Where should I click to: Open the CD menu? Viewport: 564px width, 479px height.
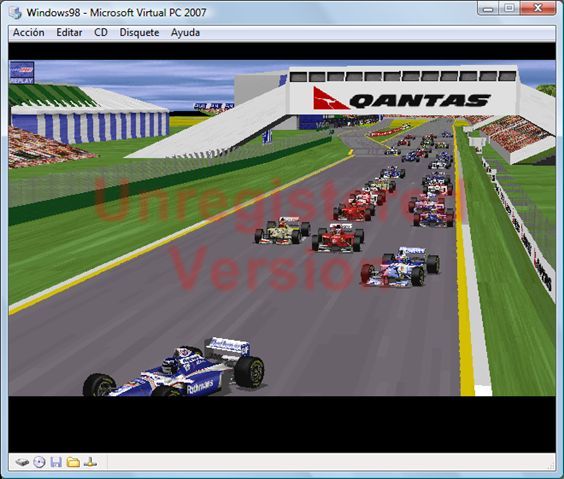[x=101, y=32]
